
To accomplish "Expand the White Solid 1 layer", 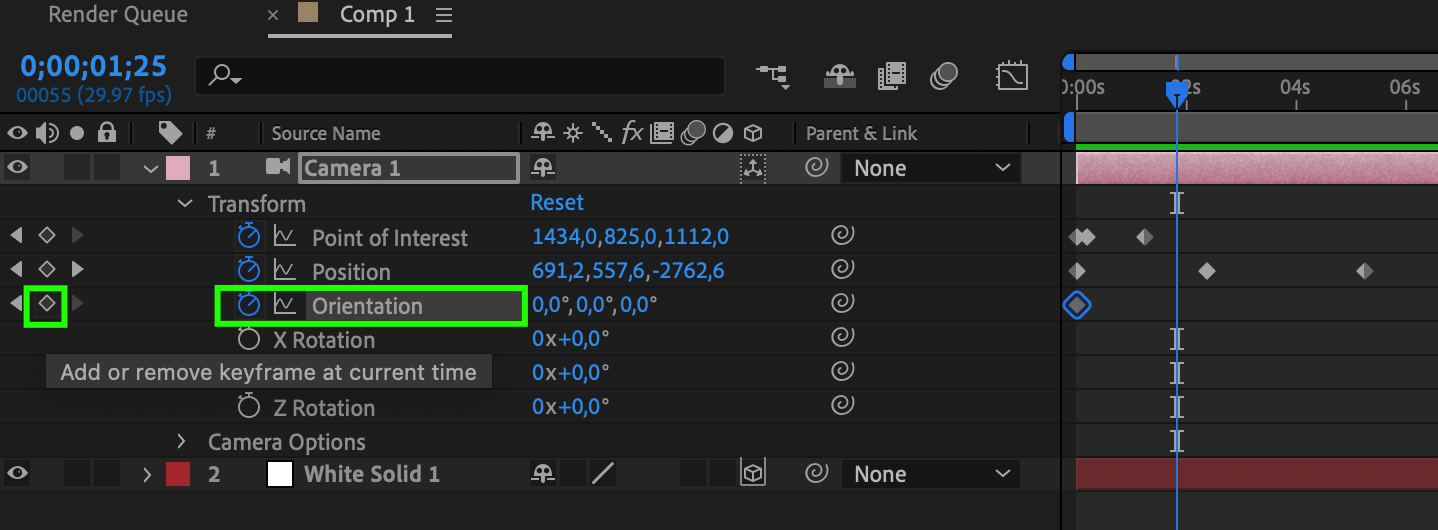I will [148, 475].
